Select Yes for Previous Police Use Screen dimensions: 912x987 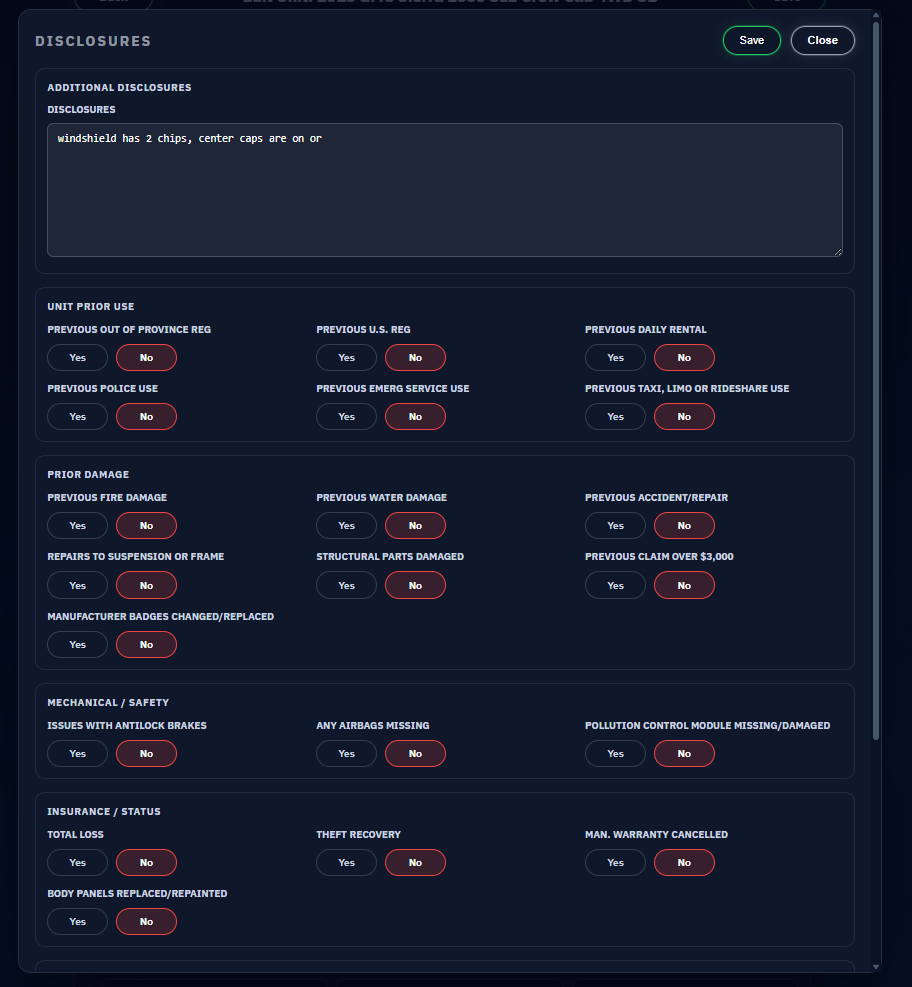click(77, 416)
